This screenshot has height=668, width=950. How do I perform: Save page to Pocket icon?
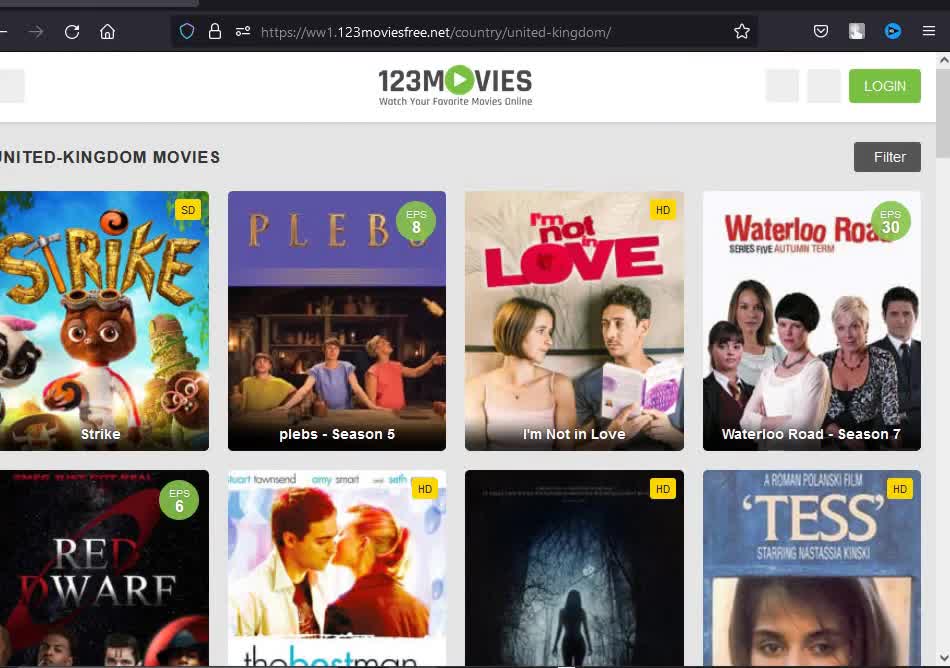(x=821, y=31)
